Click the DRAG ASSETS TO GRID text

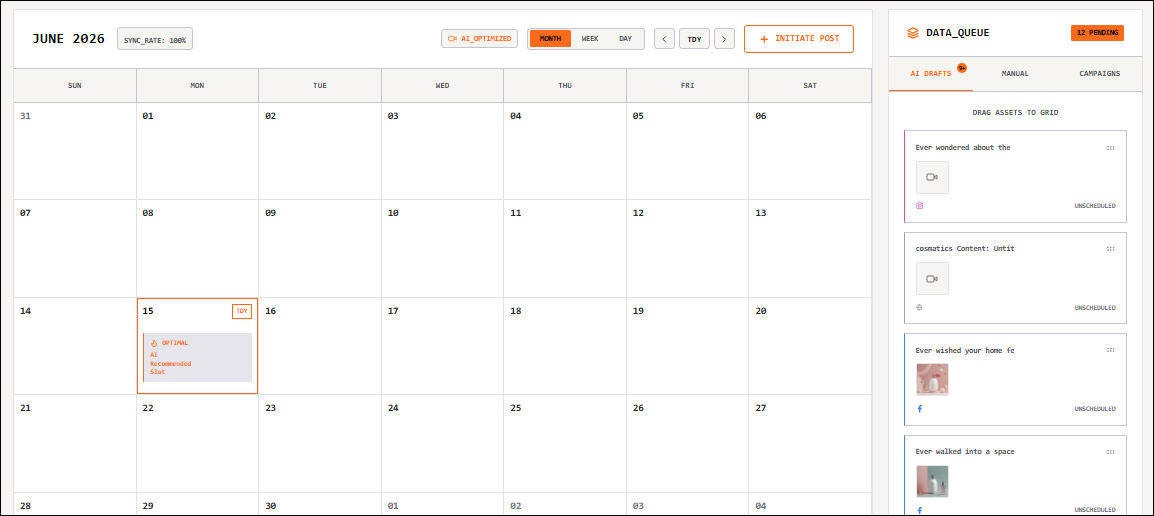(1015, 113)
